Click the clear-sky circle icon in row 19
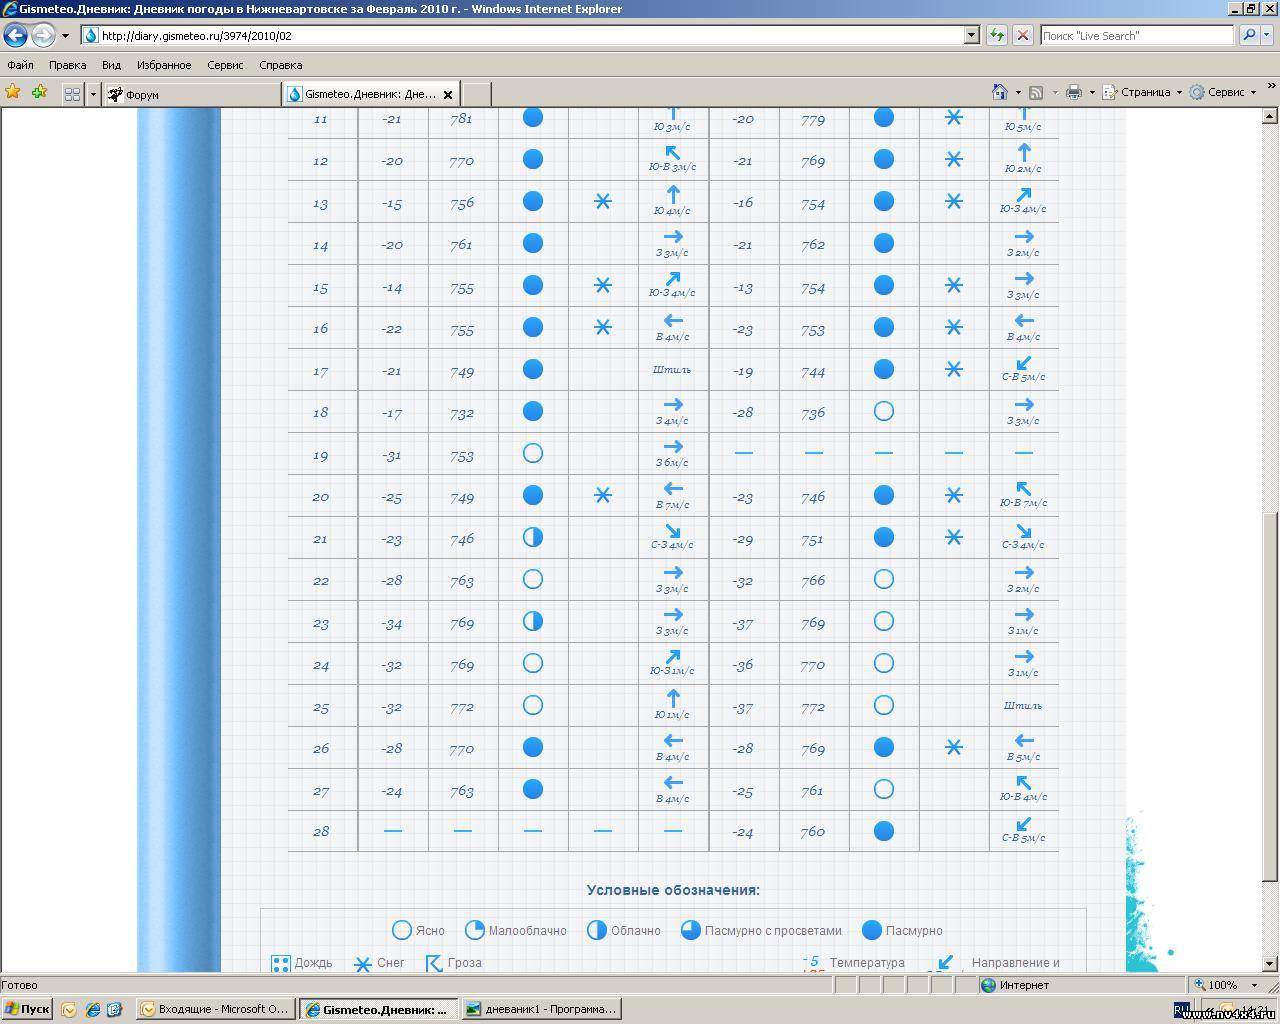 [x=533, y=453]
